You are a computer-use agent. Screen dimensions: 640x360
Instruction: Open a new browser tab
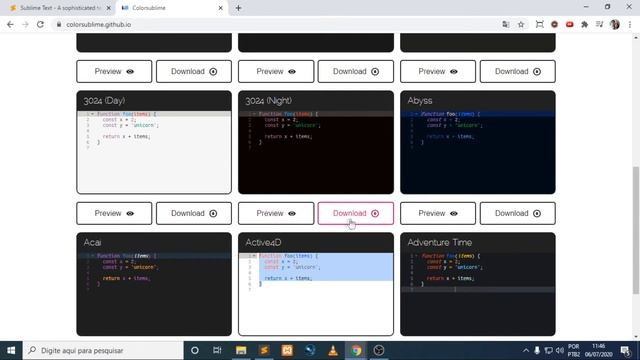point(238,8)
